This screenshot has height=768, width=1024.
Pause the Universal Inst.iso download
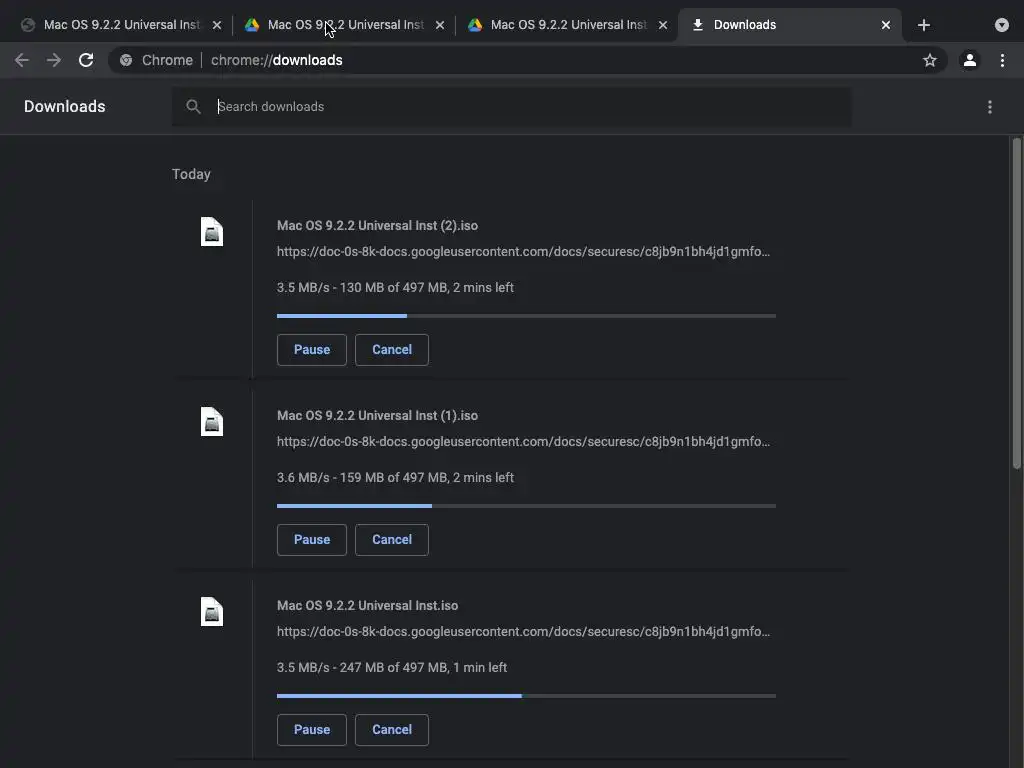coord(312,730)
